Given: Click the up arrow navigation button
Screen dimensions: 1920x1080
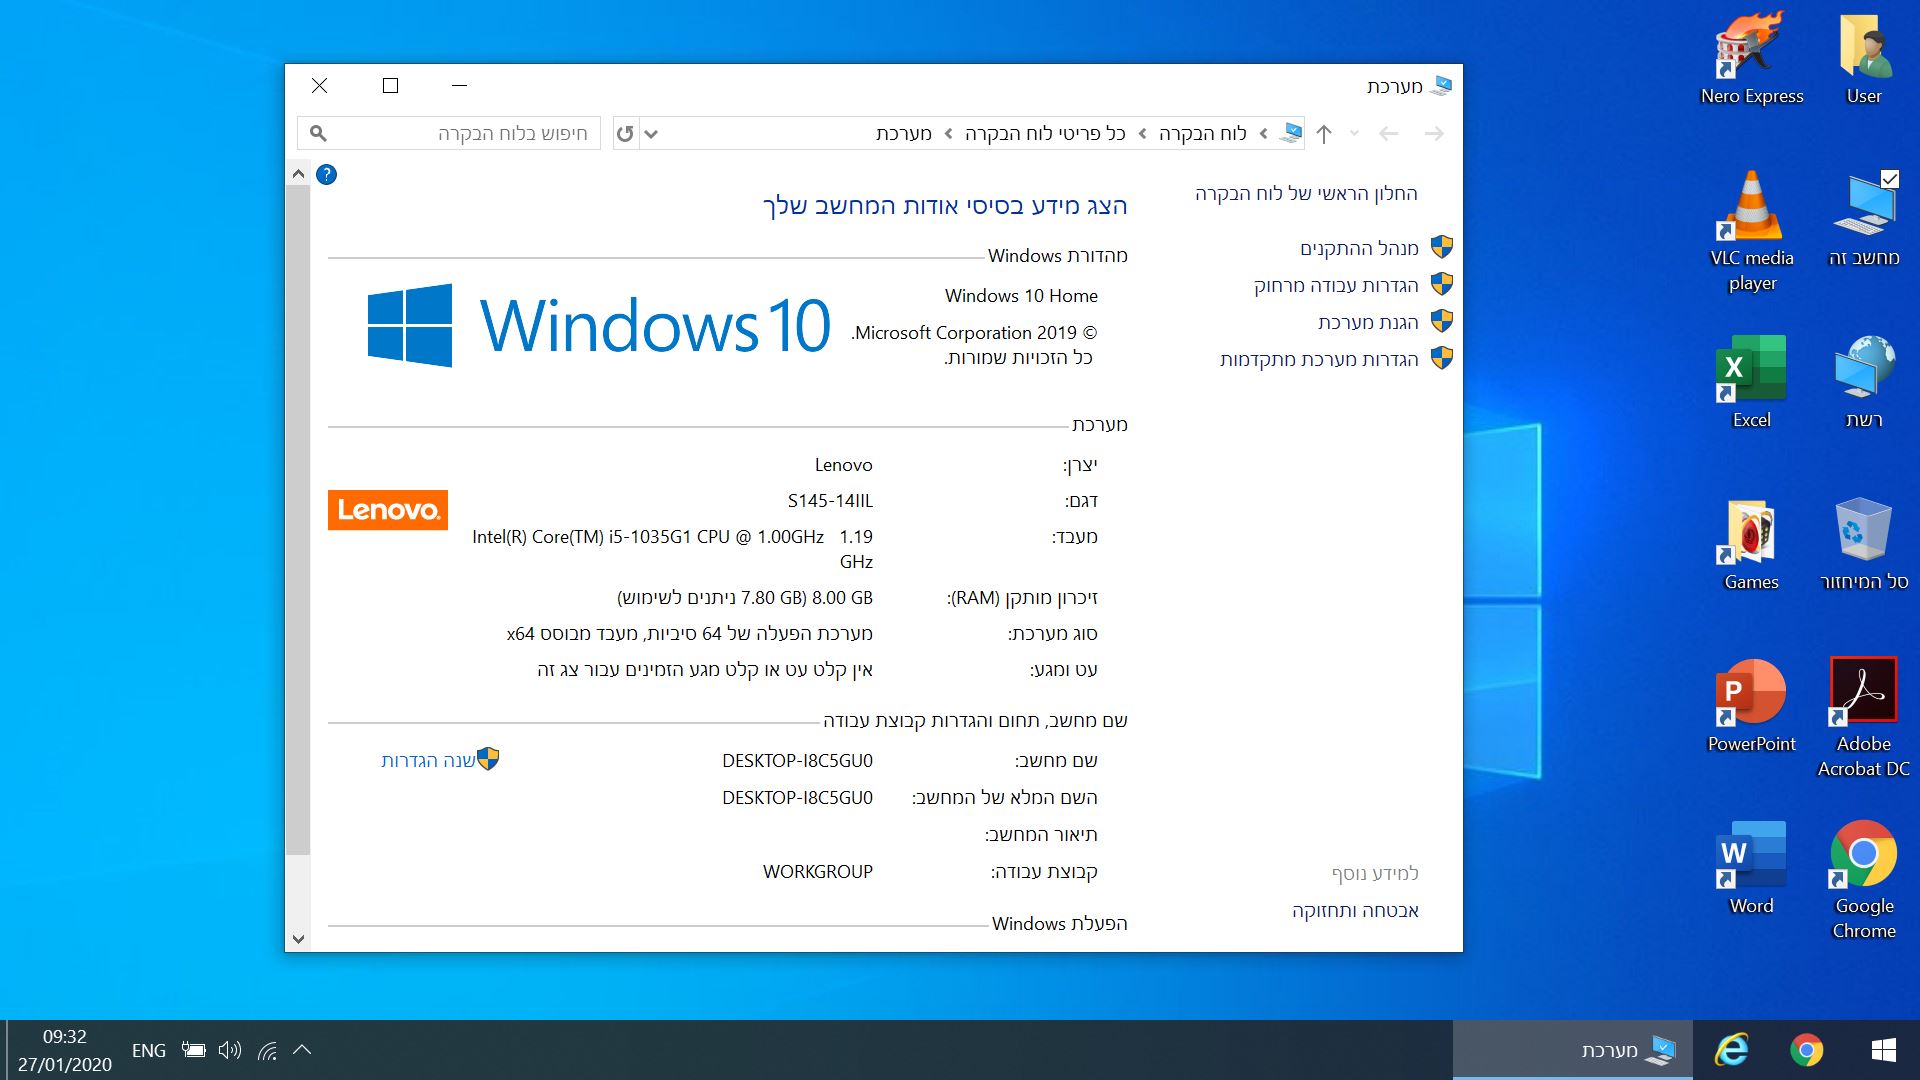Looking at the screenshot, I should [x=1324, y=134].
